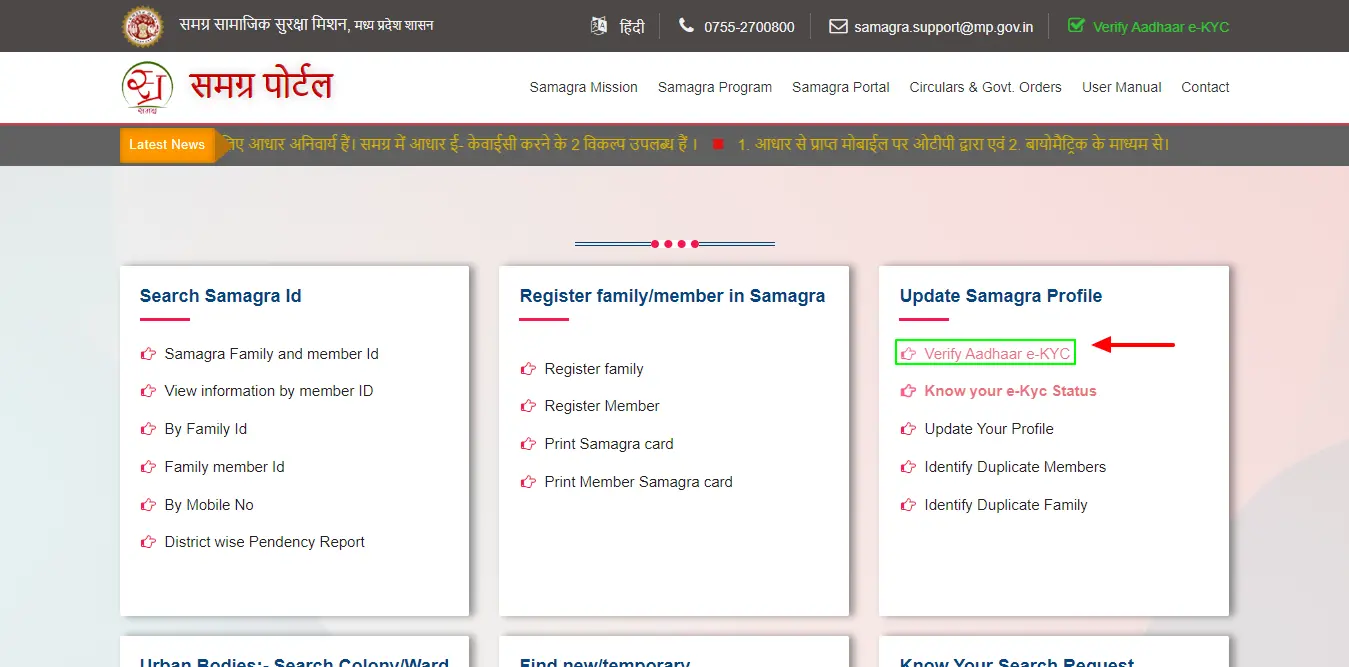Open Print Member Samagra card link
Image resolution: width=1349 pixels, height=667 pixels.
point(638,482)
